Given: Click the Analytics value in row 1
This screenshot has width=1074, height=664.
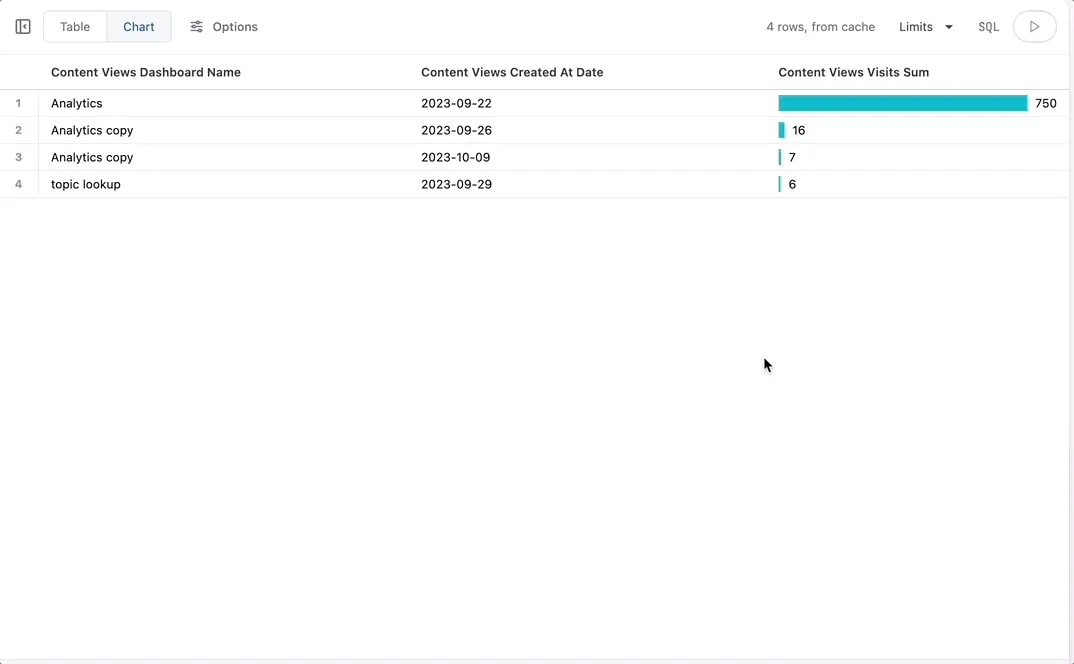Looking at the screenshot, I should point(76,103).
